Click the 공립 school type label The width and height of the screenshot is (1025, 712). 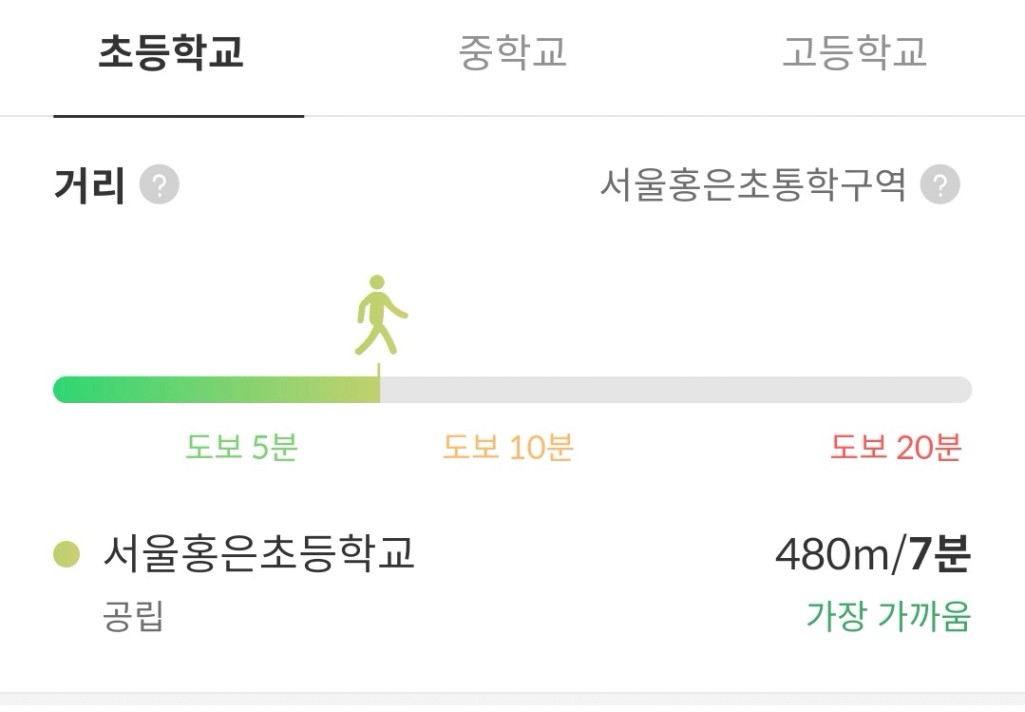pyautogui.click(x=133, y=617)
